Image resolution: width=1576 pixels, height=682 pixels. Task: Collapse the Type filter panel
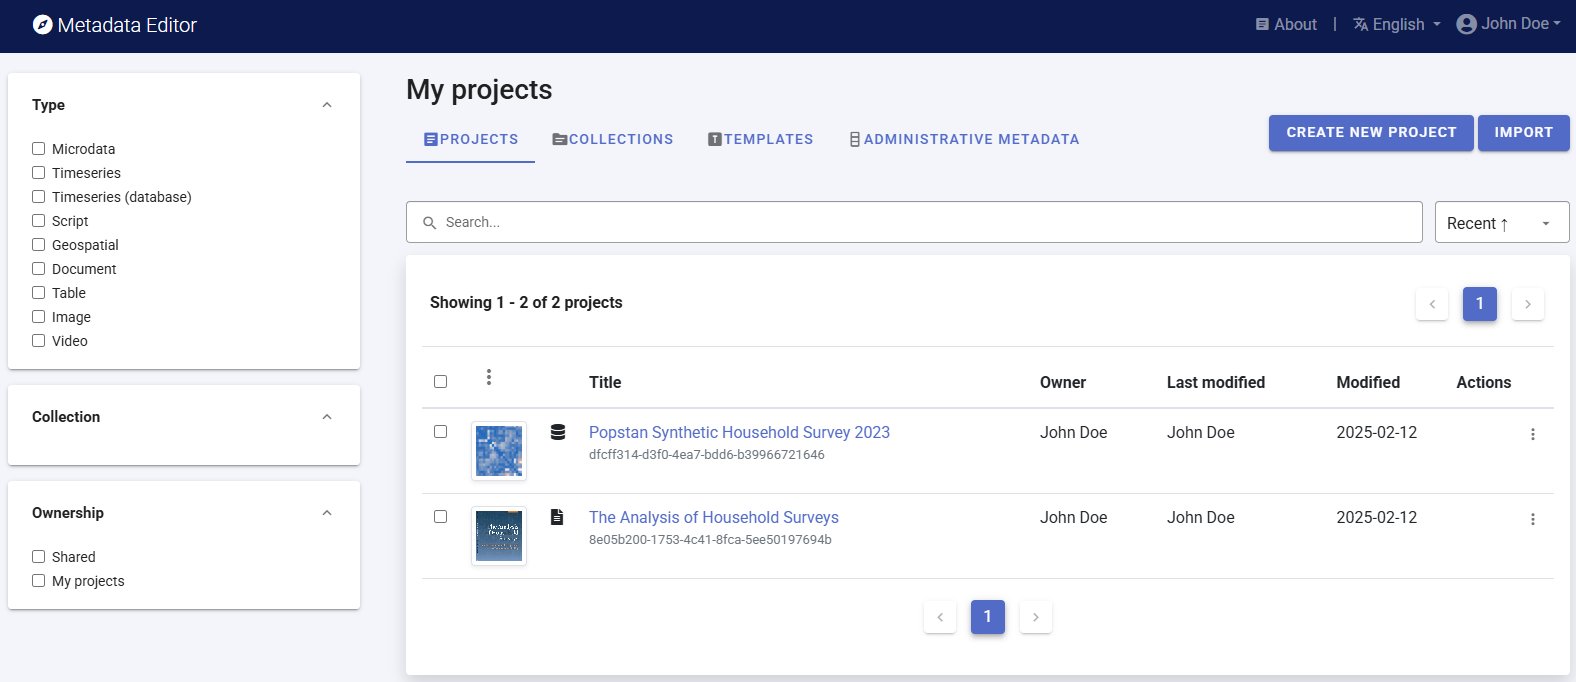327,105
